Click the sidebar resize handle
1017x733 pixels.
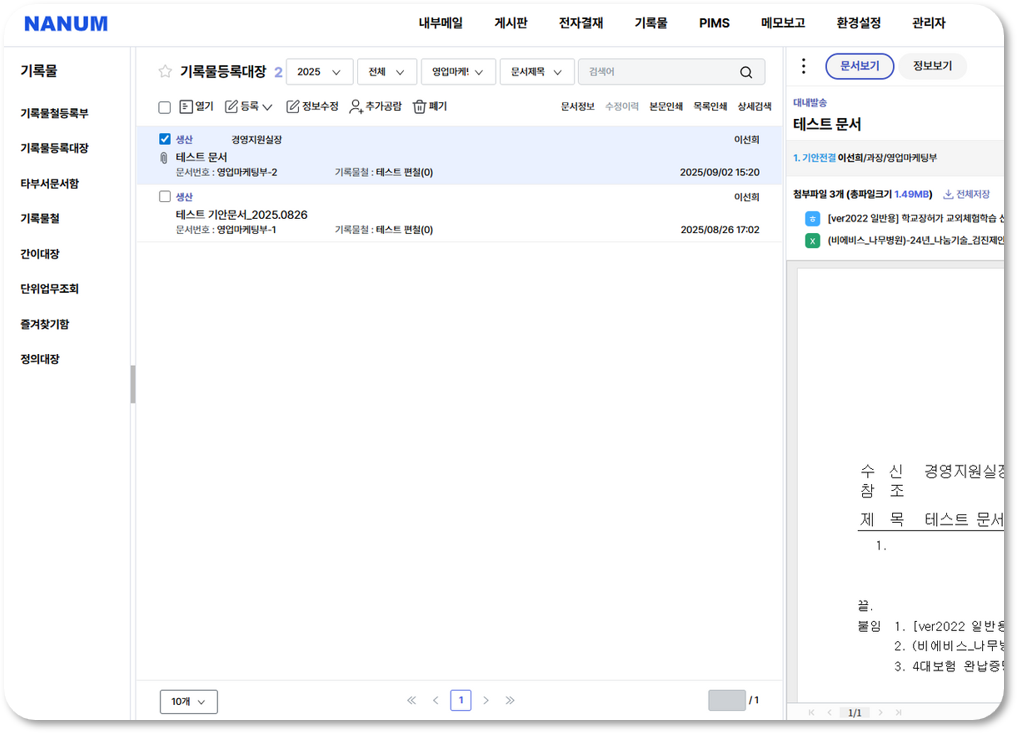point(133,384)
